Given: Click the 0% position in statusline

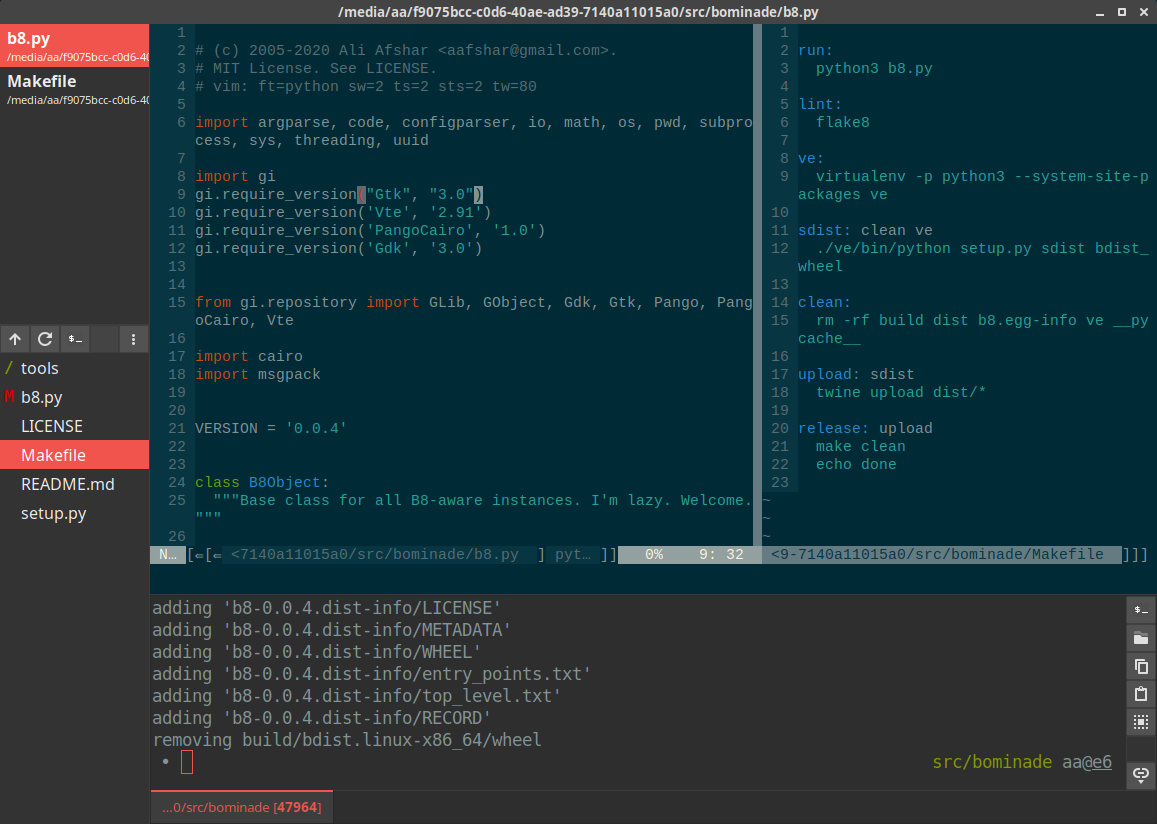Looking at the screenshot, I should [x=654, y=555].
